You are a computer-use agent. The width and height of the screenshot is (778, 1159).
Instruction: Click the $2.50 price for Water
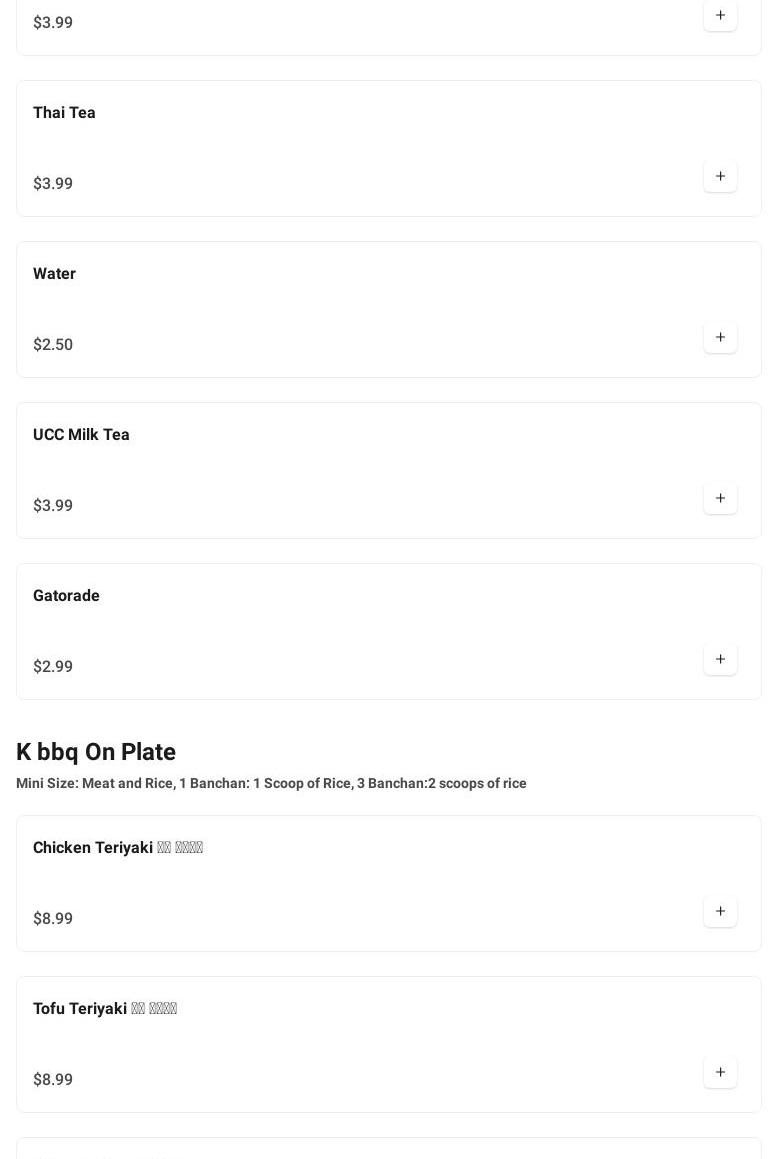point(53,344)
